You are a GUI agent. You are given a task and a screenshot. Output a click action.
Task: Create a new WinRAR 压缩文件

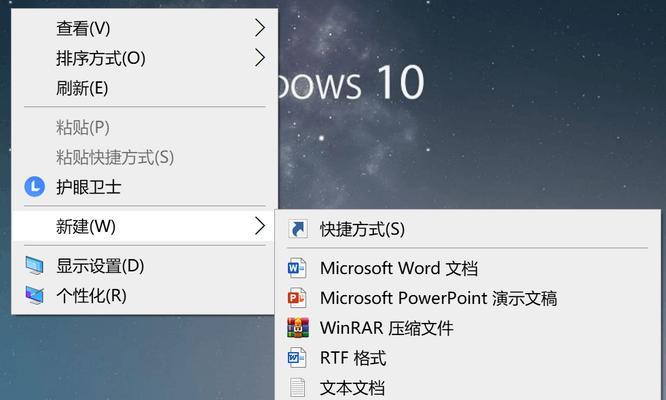click(x=468, y=327)
